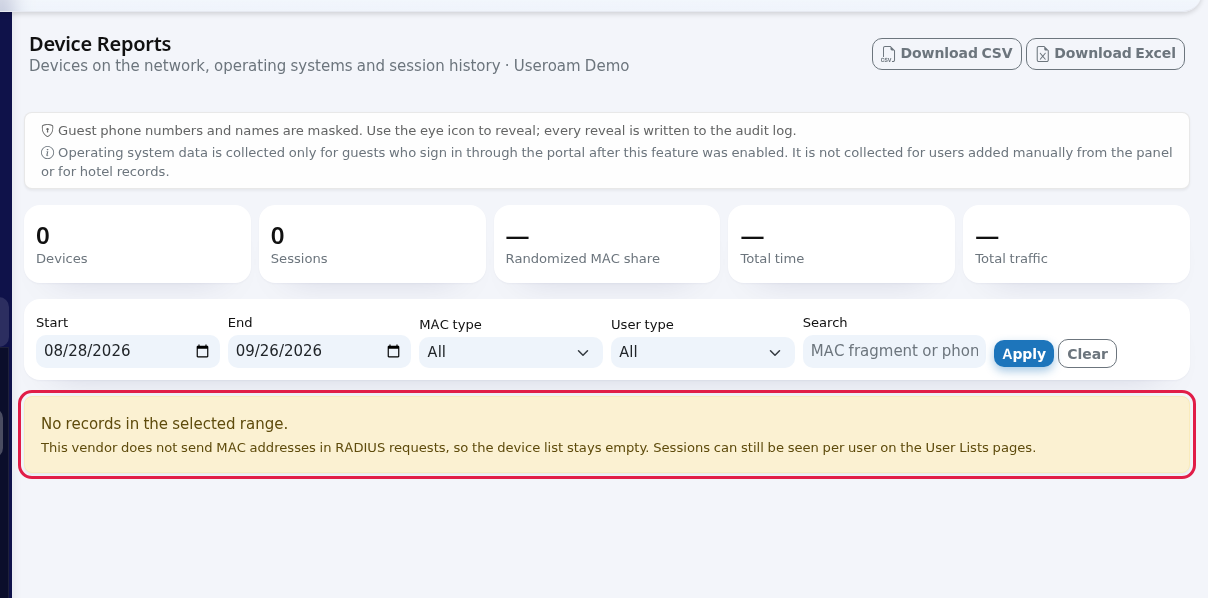1208x598 pixels.
Task: Expand the User type dropdown
Action: coord(703,352)
